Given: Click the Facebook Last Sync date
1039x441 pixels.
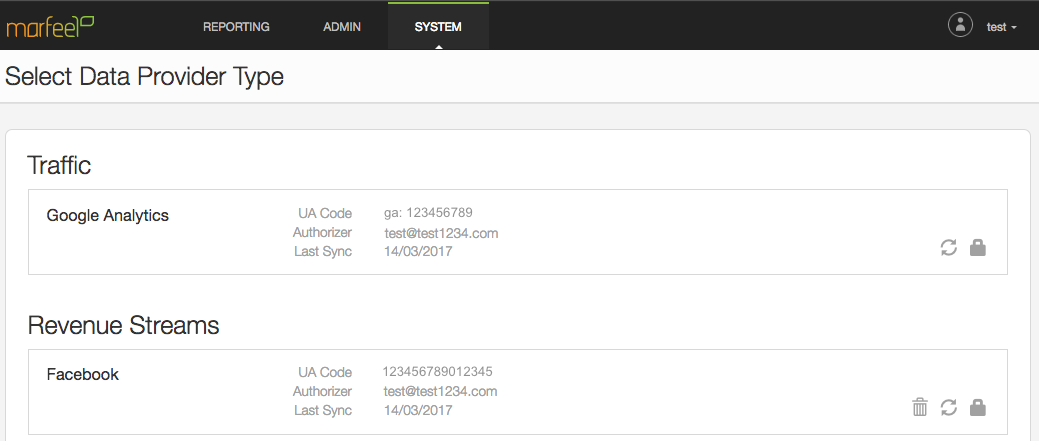Looking at the screenshot, I should click(418, 411).
